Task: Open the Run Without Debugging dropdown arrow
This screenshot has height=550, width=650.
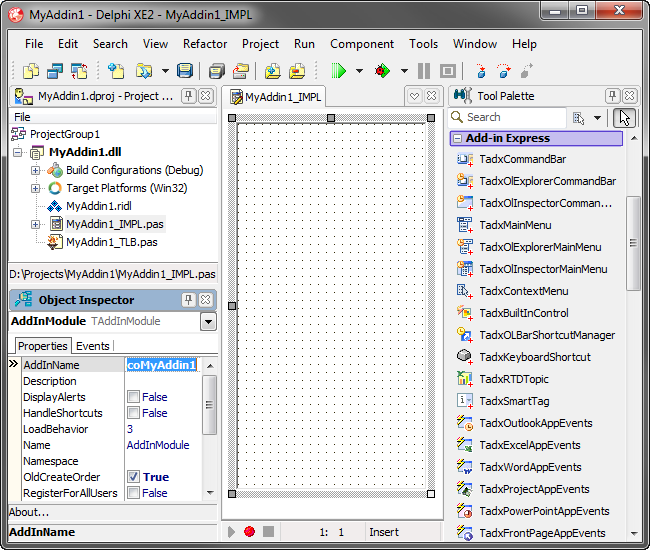Action: pyautogui.click(x=404, y=71)
